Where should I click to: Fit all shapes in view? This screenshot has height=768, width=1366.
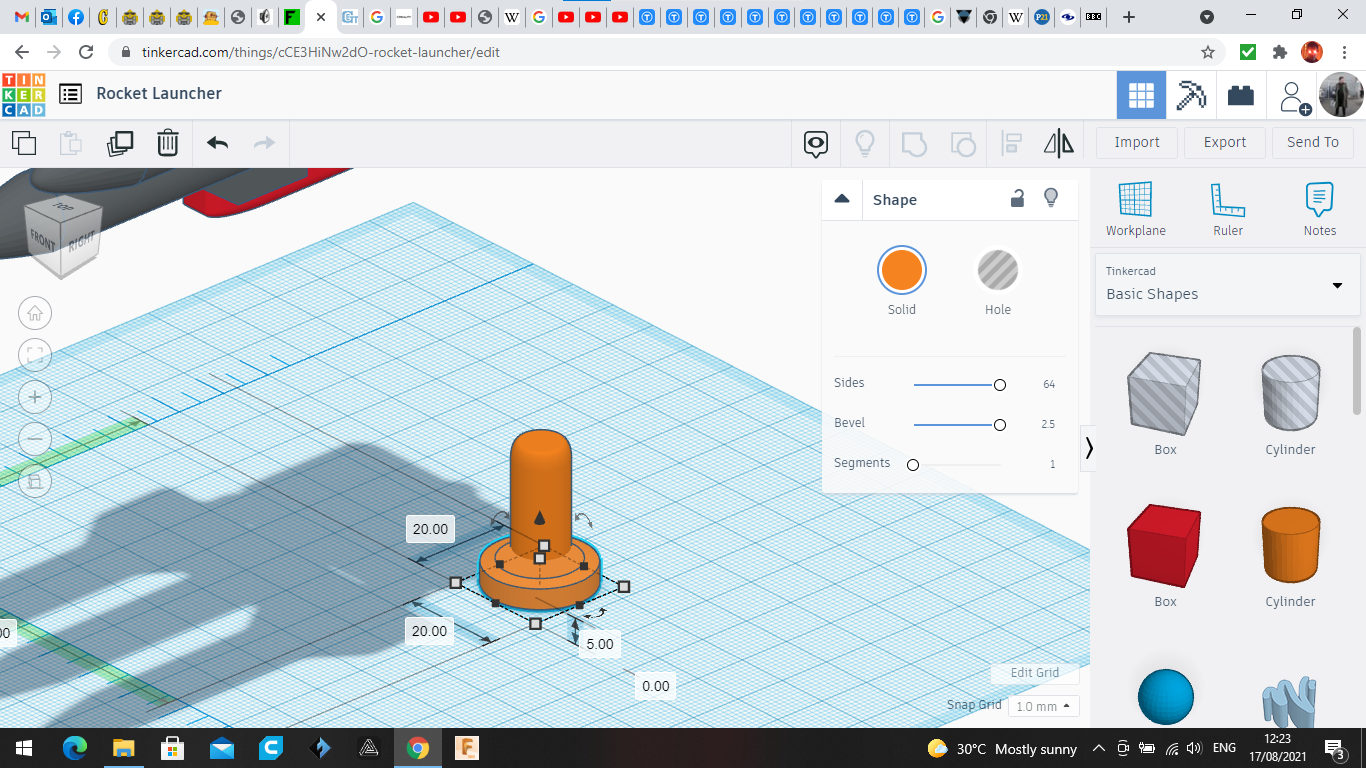(35, 355)
